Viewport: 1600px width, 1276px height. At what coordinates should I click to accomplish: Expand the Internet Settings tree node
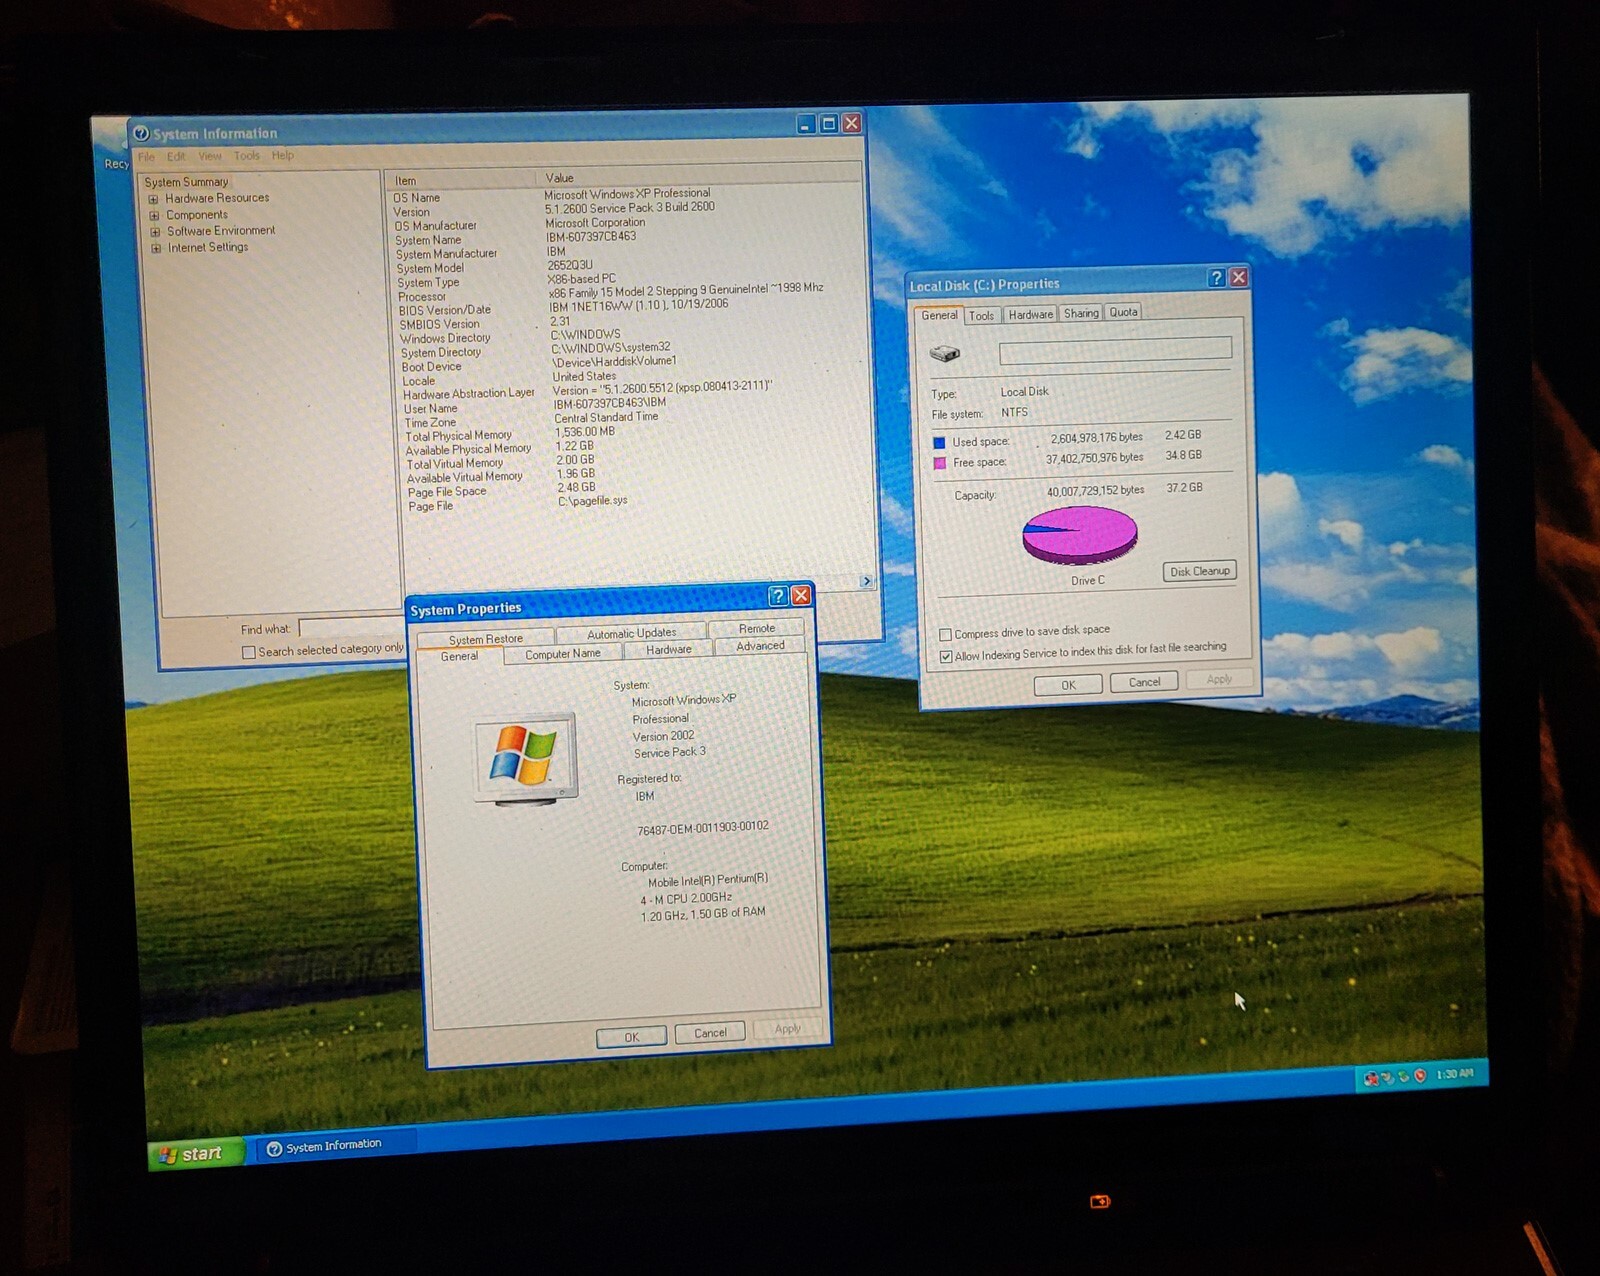tap(156, 248)
